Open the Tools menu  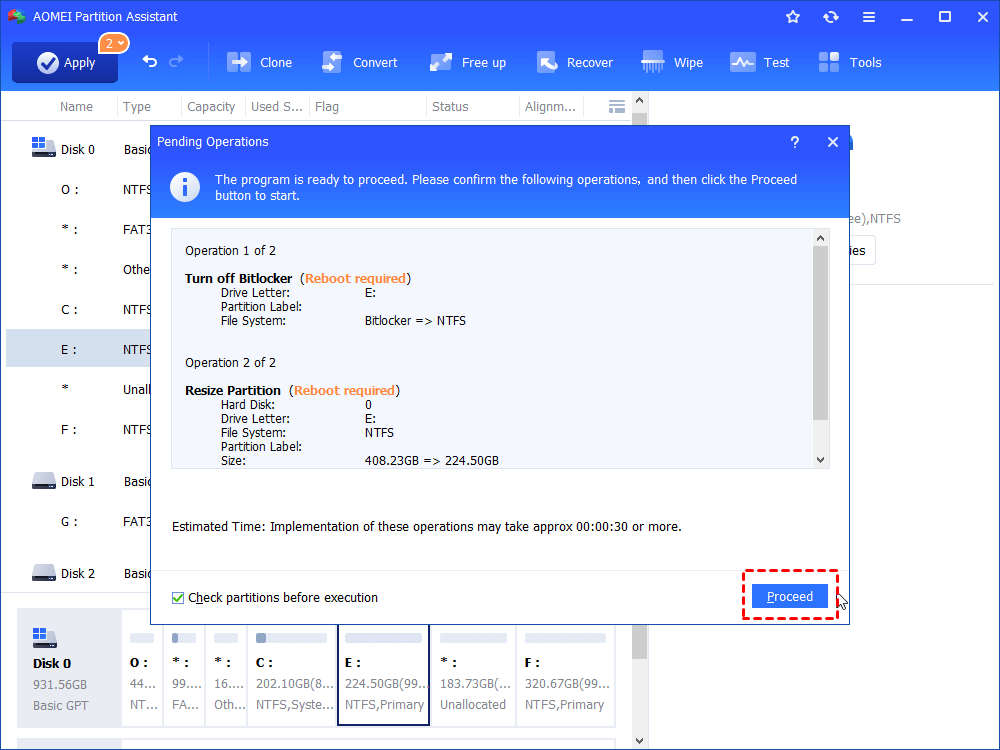[849, 62]
